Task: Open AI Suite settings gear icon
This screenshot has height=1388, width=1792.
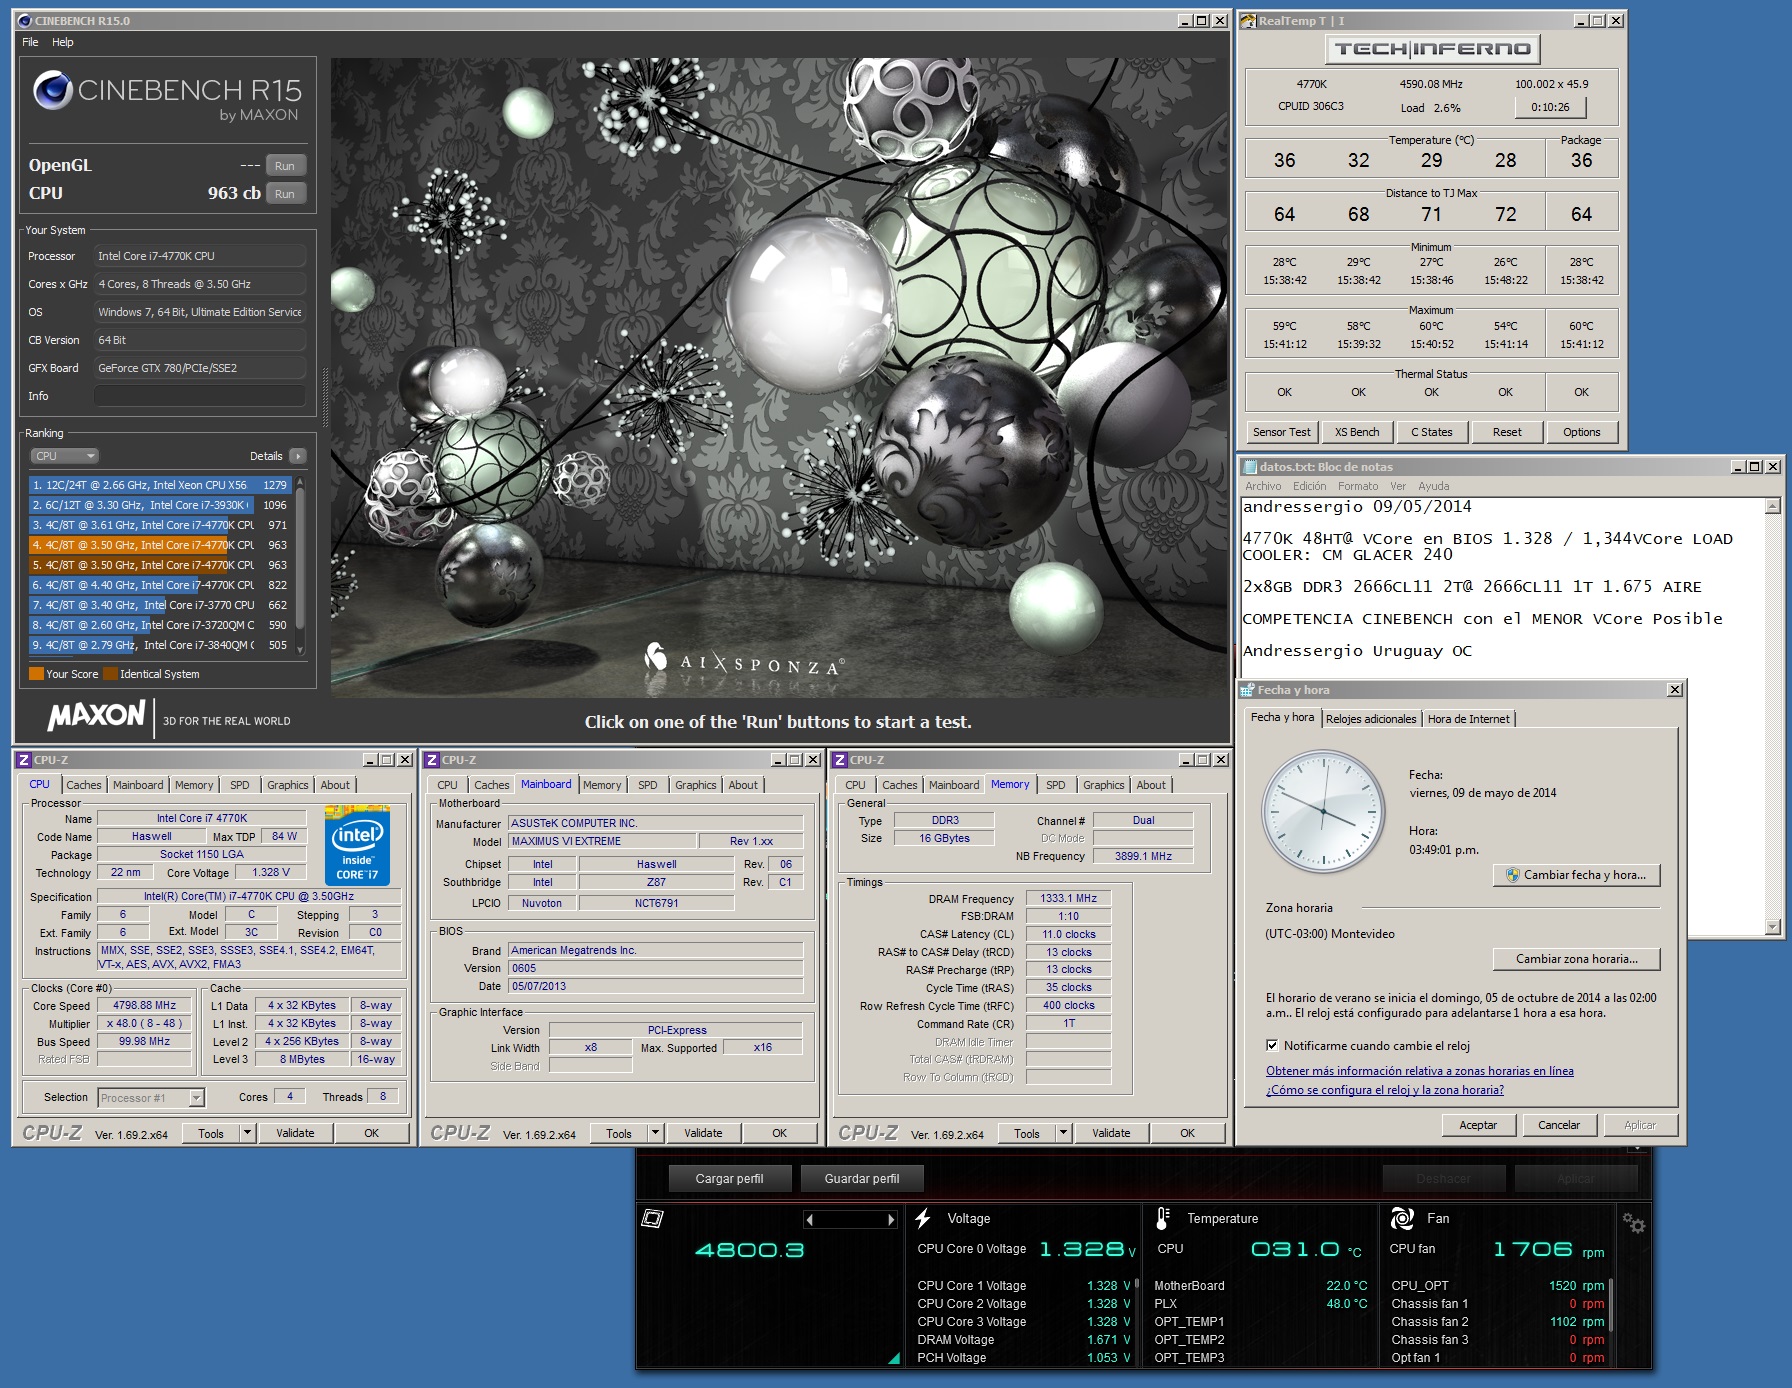Action: tap(1634, 1223)
